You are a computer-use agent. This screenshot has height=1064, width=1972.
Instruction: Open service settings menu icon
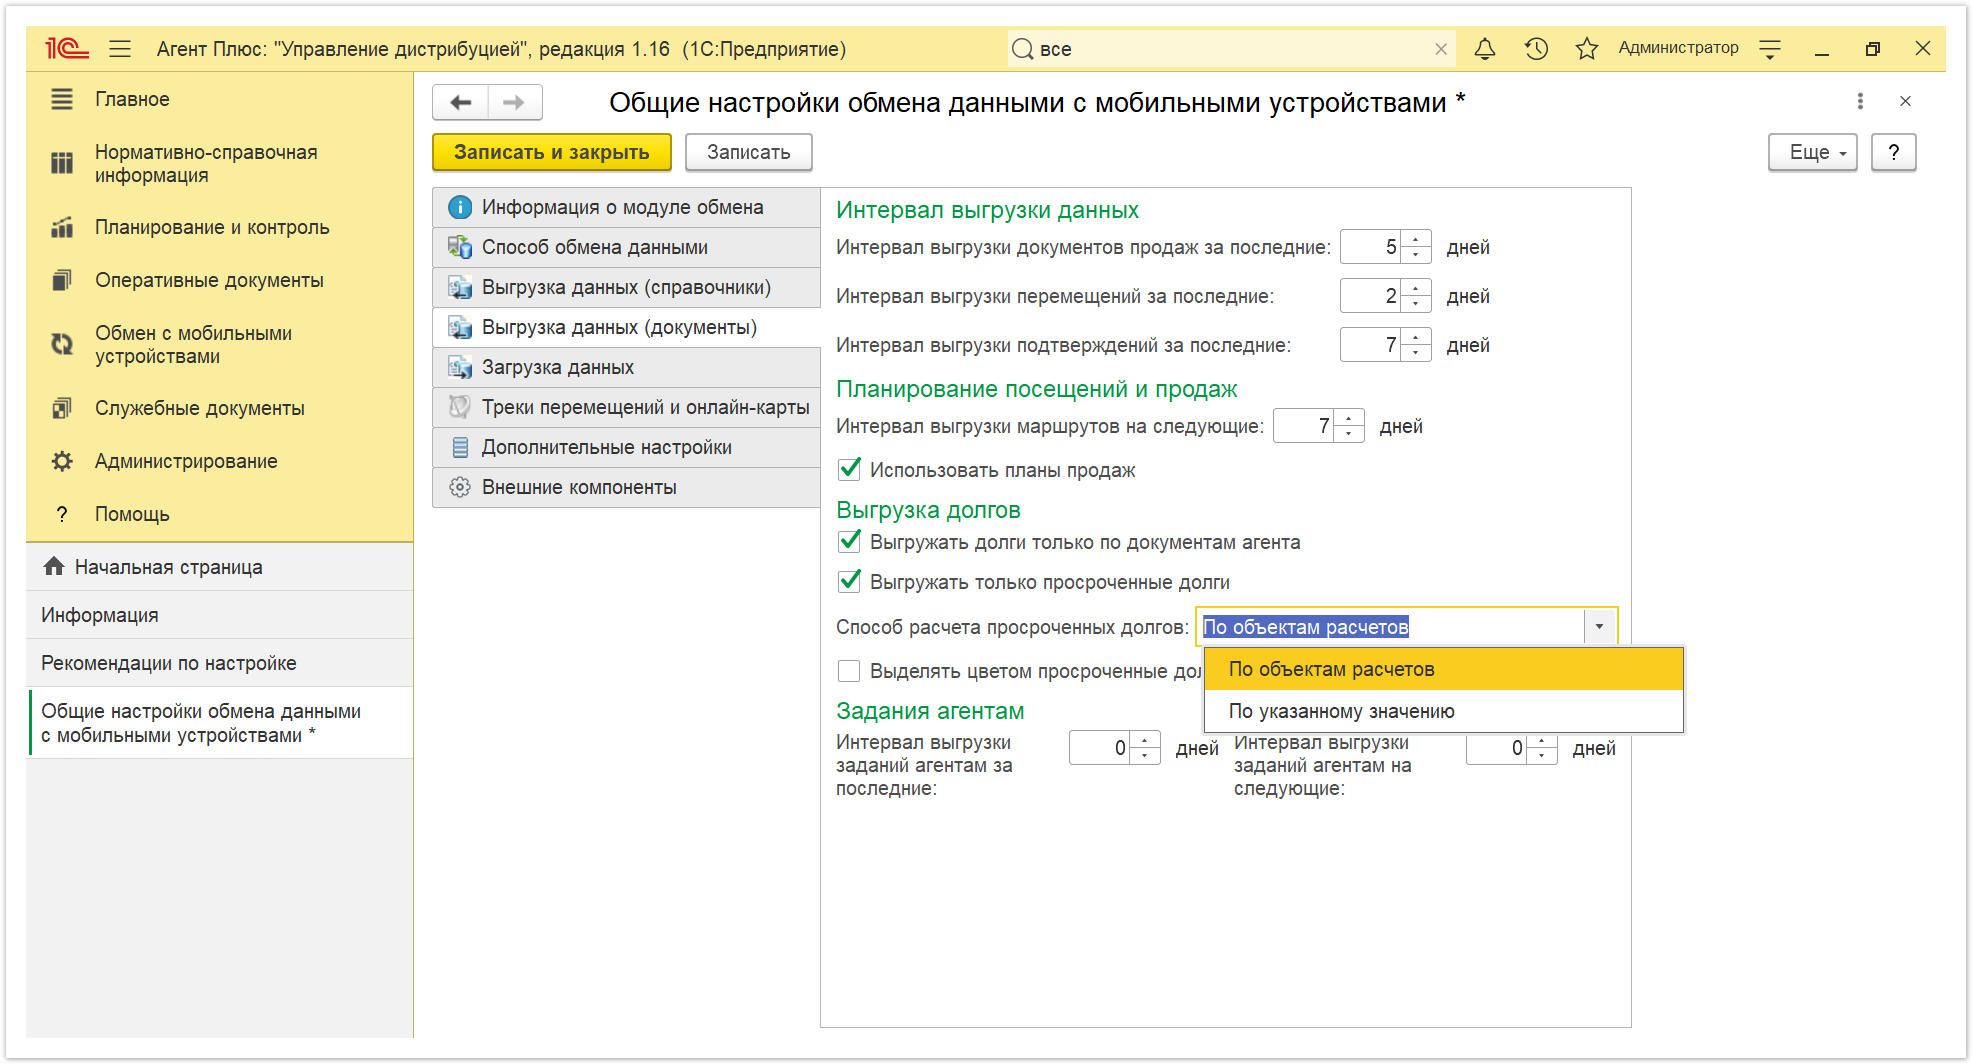point(1770,48)
